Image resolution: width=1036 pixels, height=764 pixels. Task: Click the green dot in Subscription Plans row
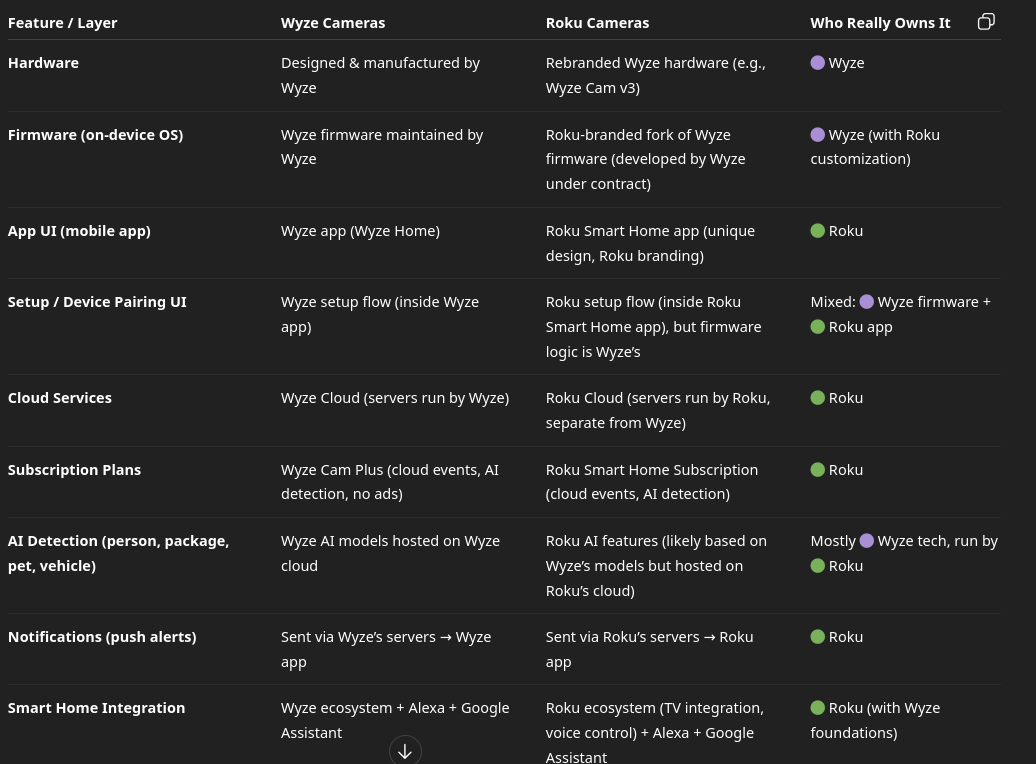pos(817,470)
